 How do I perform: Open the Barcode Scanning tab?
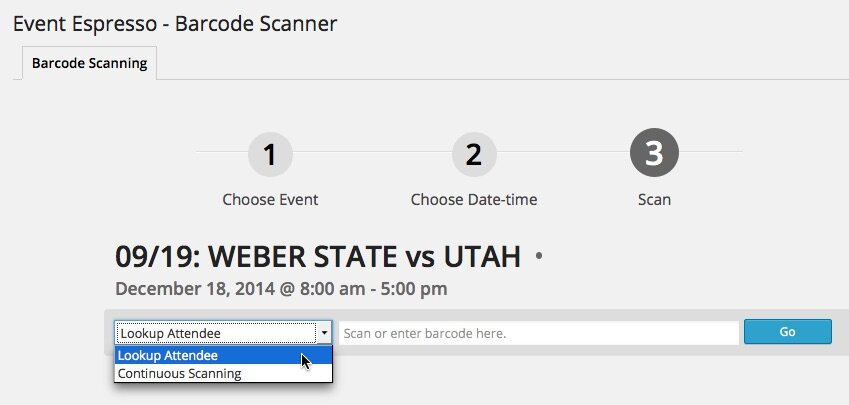pyautogui.click(x=89, y=63)
